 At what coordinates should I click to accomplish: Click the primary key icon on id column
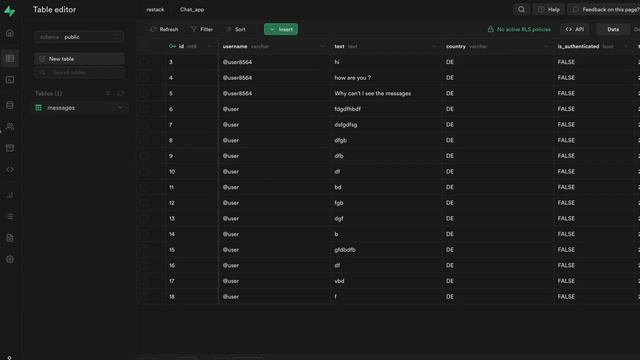click(x=172, y=46)
